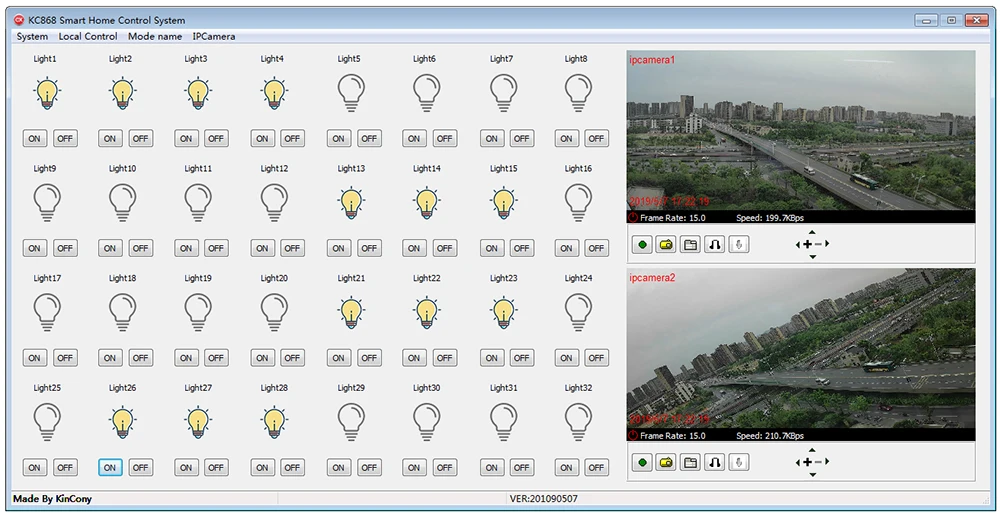Open the ipcamera2 recordings folder icon

coord(690,462)
